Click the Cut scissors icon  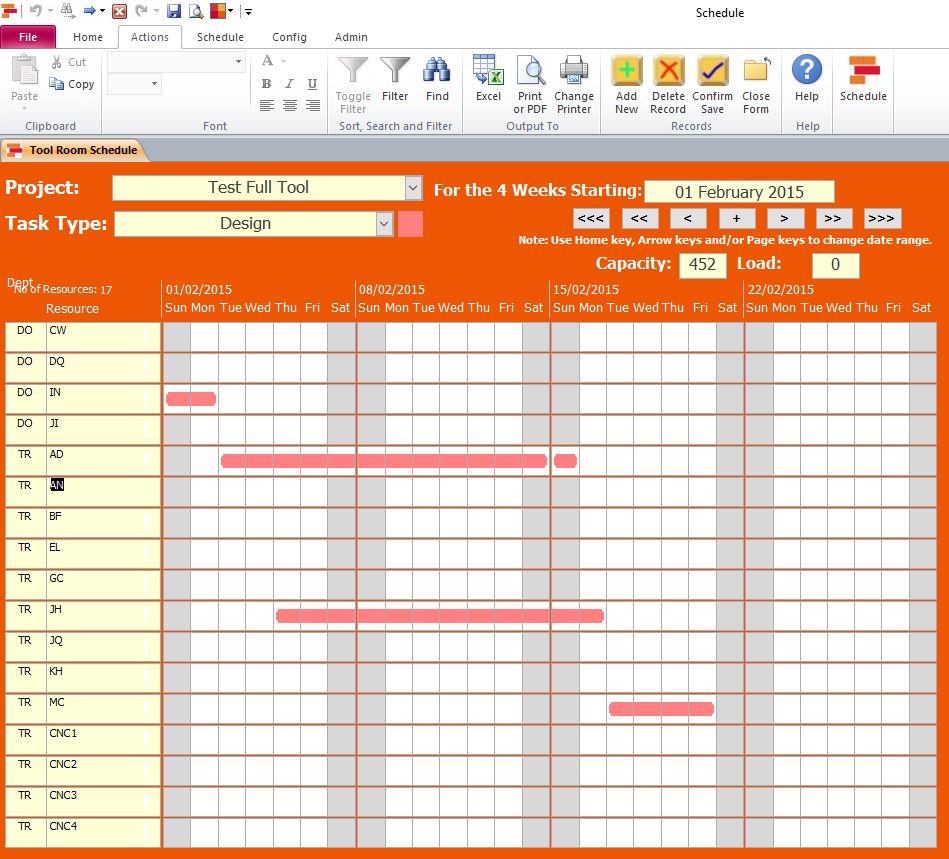(x=57, y=62)
